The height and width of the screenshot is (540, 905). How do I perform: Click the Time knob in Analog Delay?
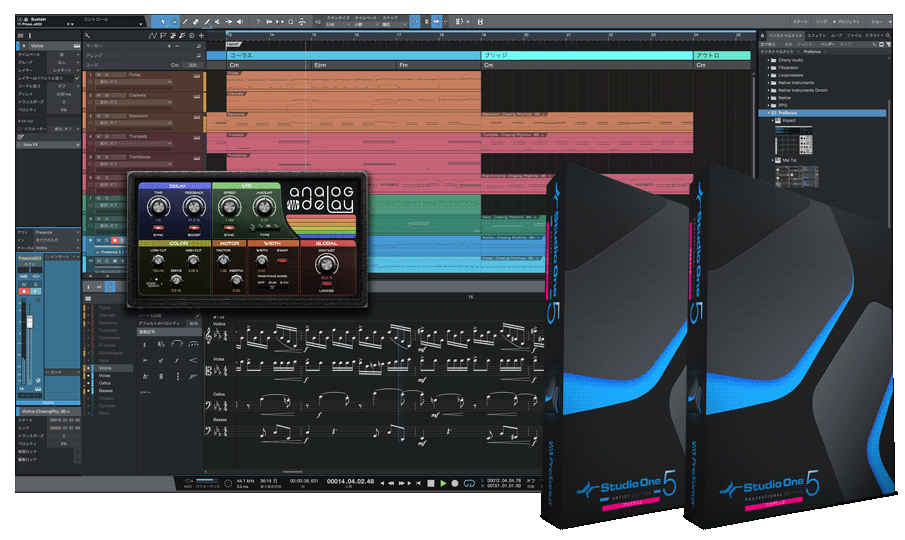click(158, 206)
